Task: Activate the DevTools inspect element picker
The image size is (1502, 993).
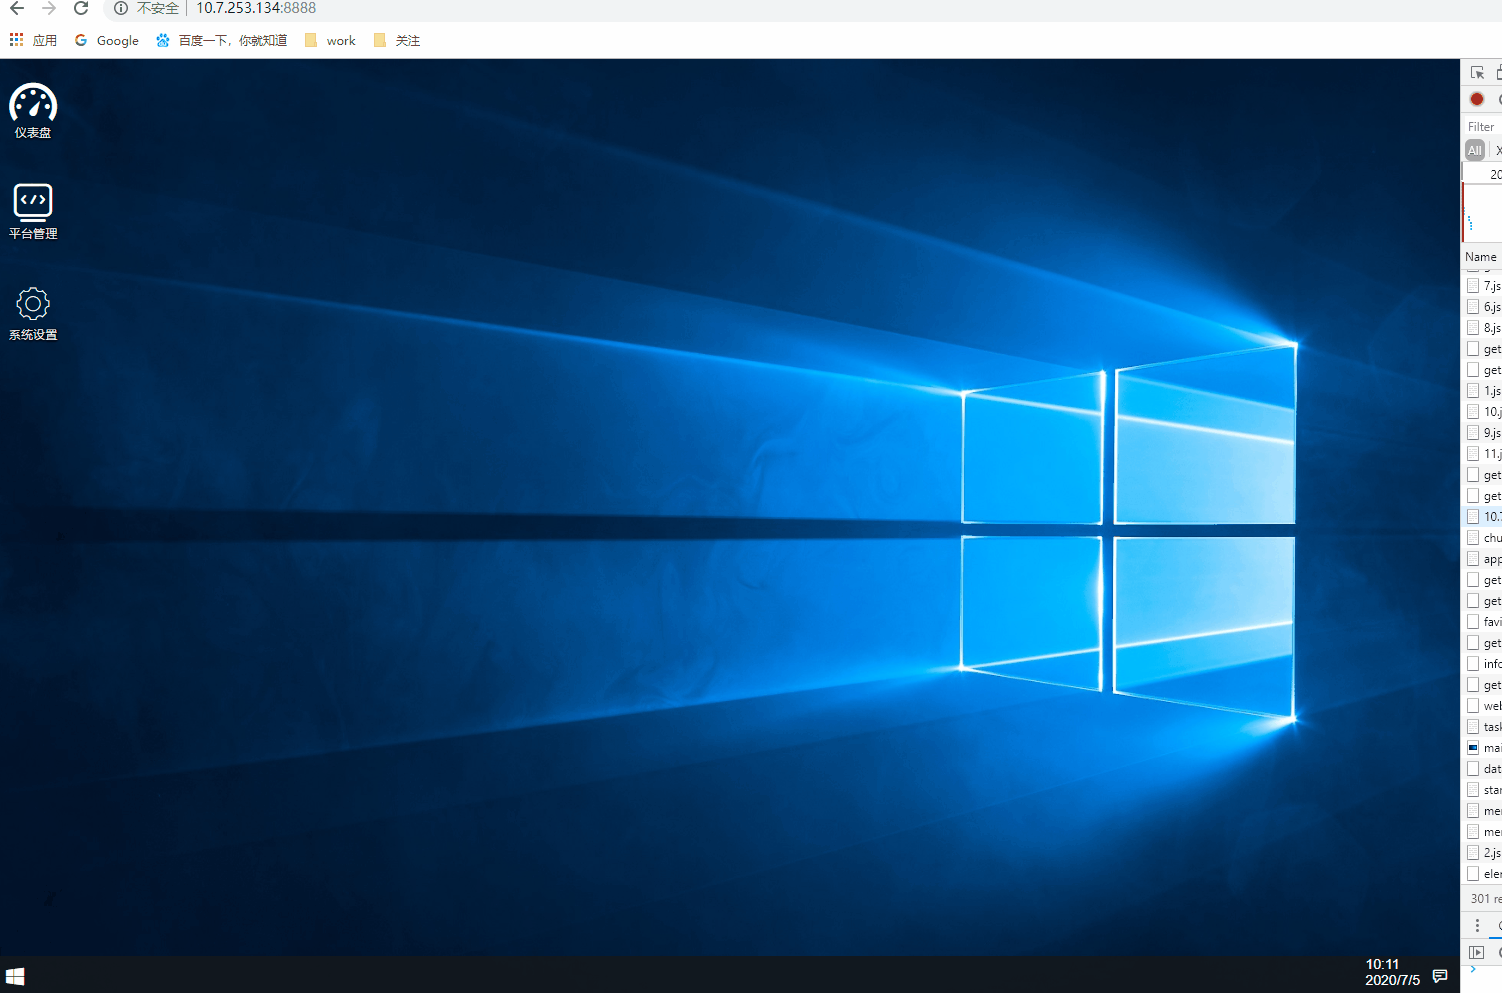Action: point(1477,73)
